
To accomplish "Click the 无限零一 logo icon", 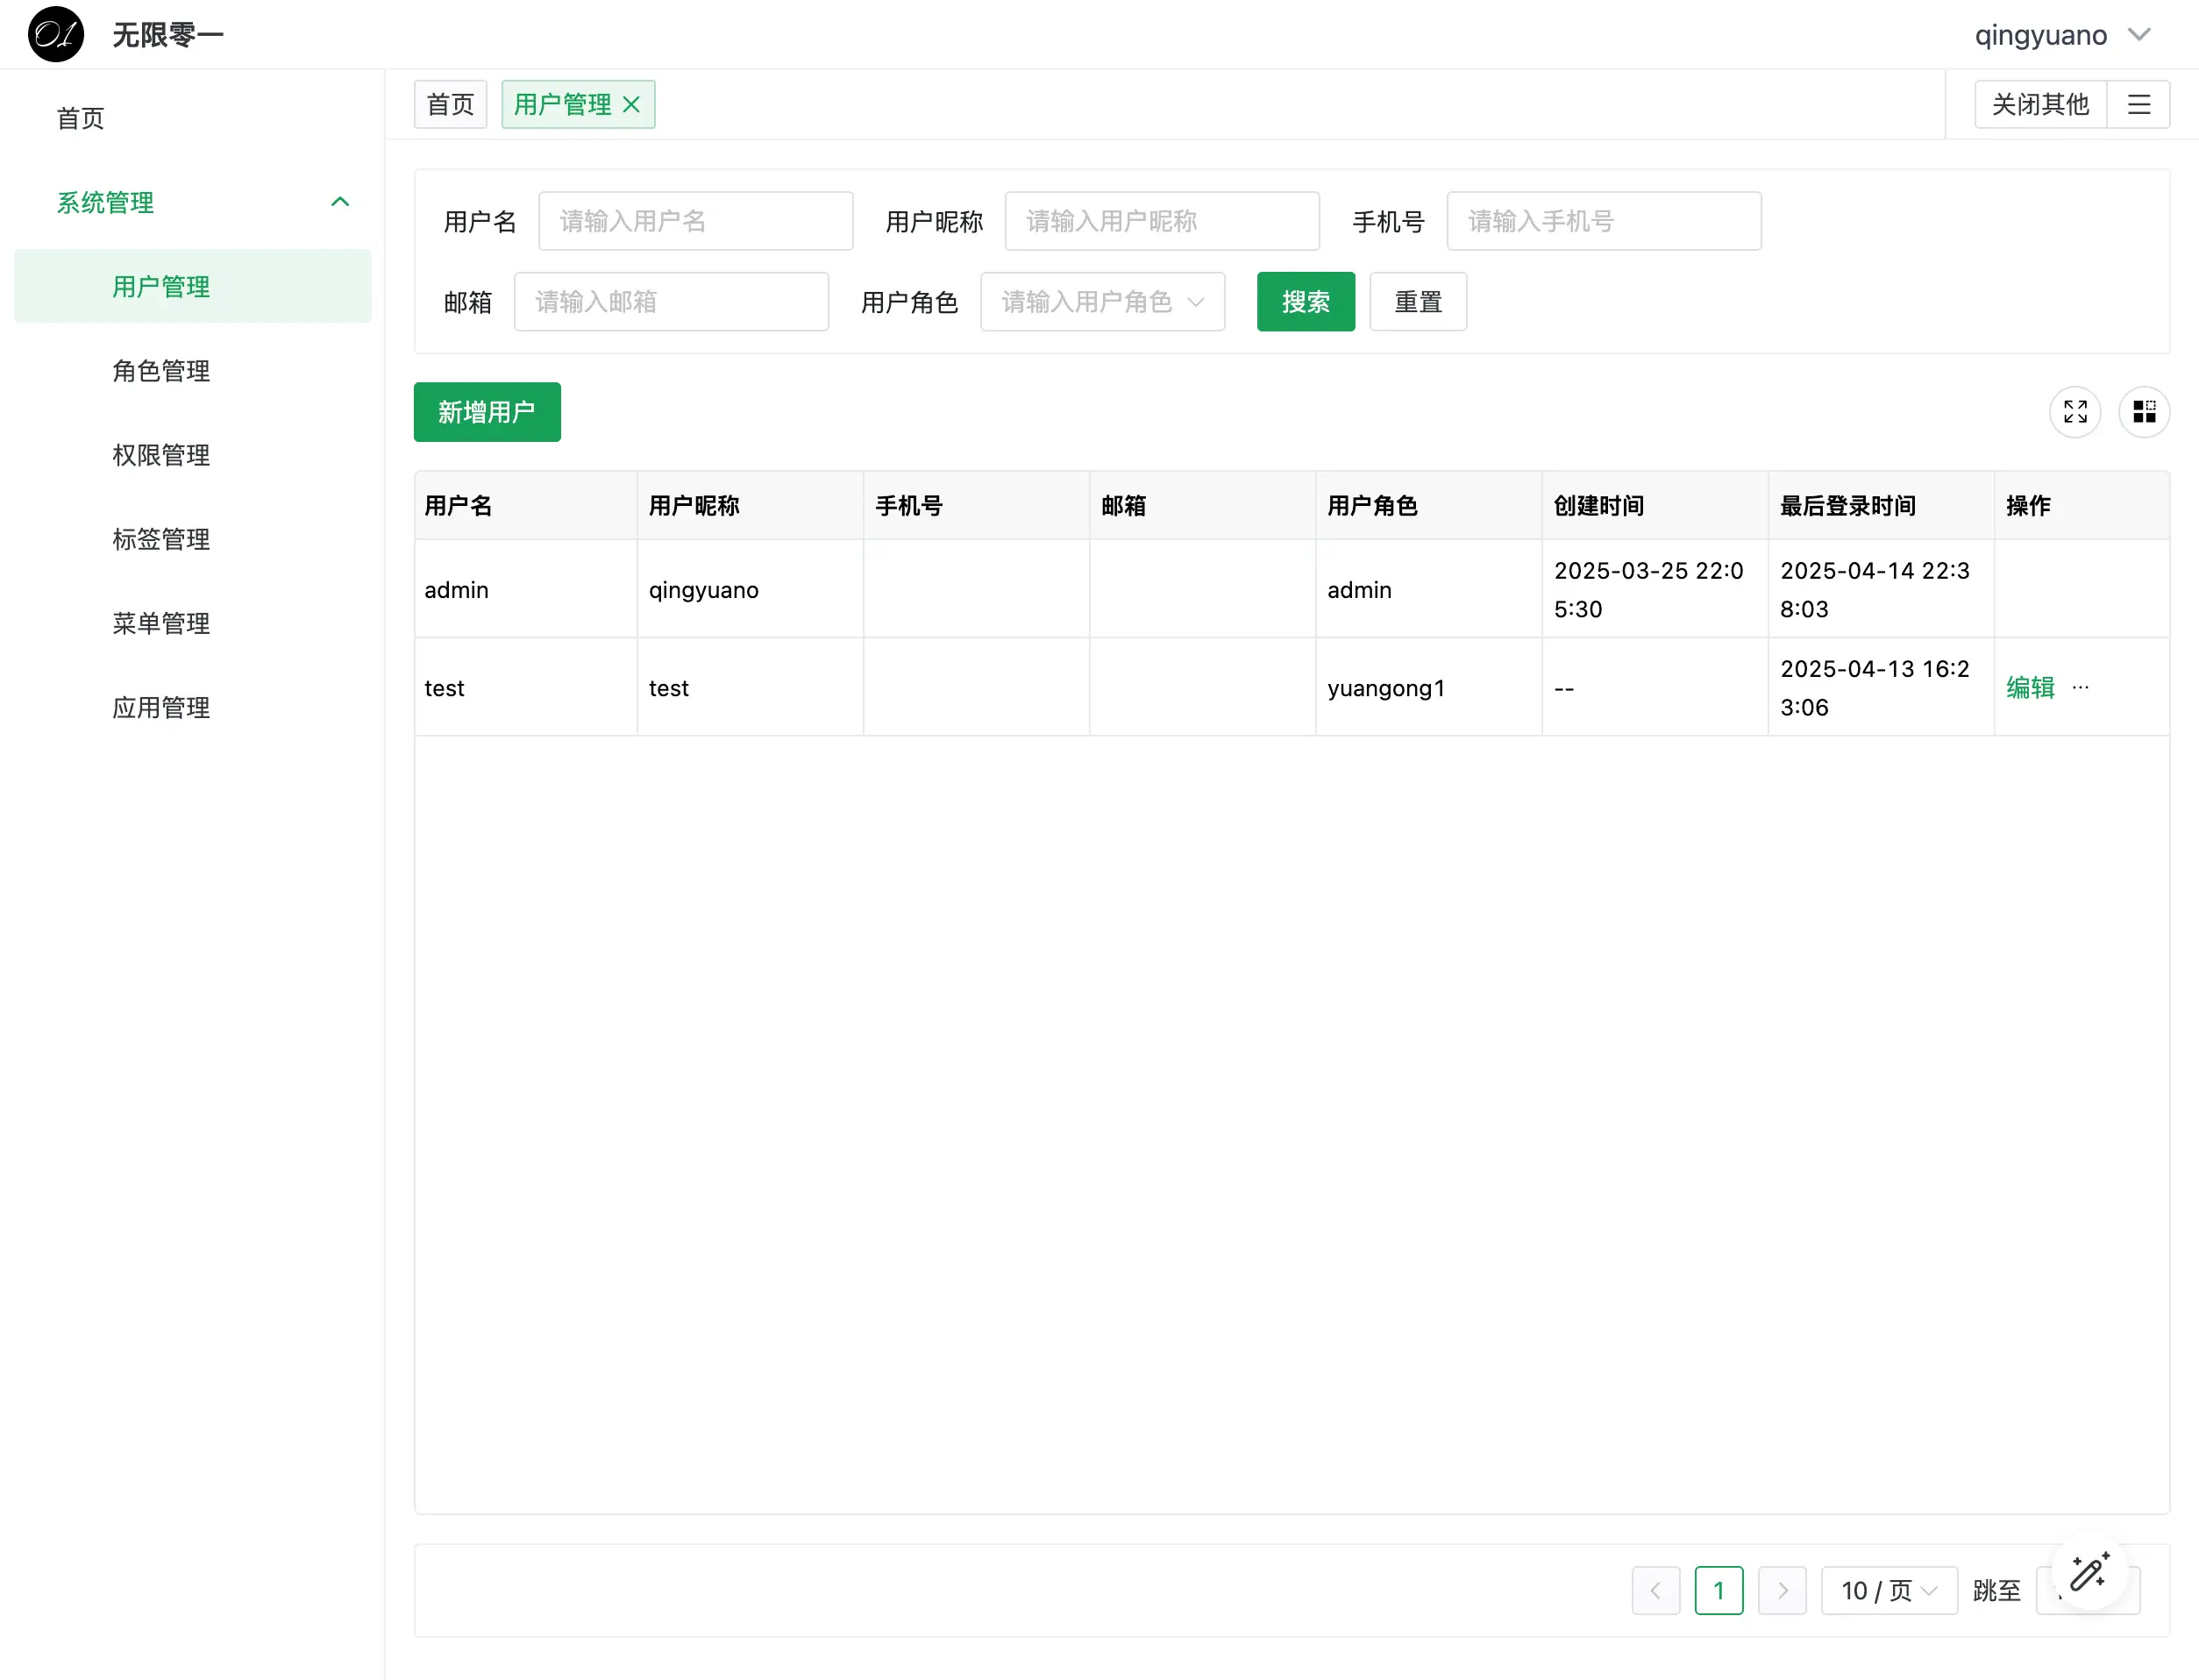I will (56, 35).
